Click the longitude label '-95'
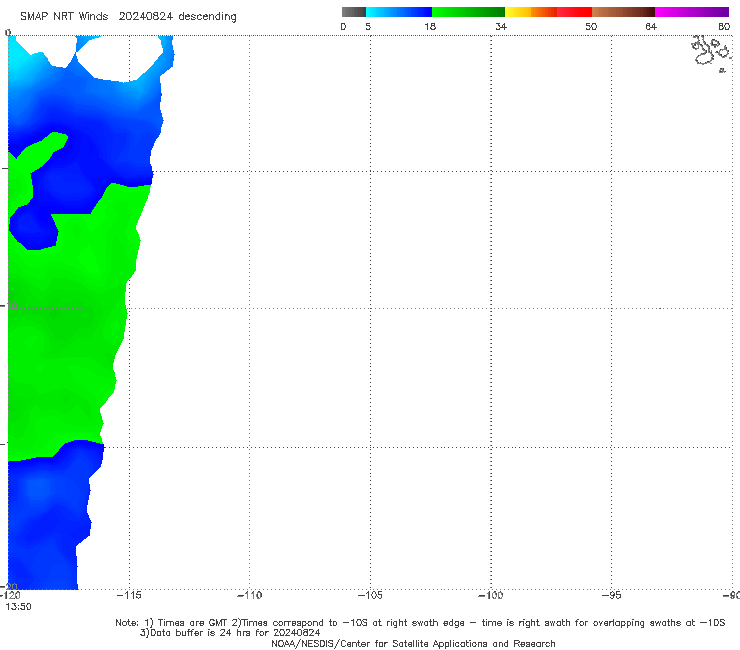Viewport: 740px width, 650px height. (612, 595)
